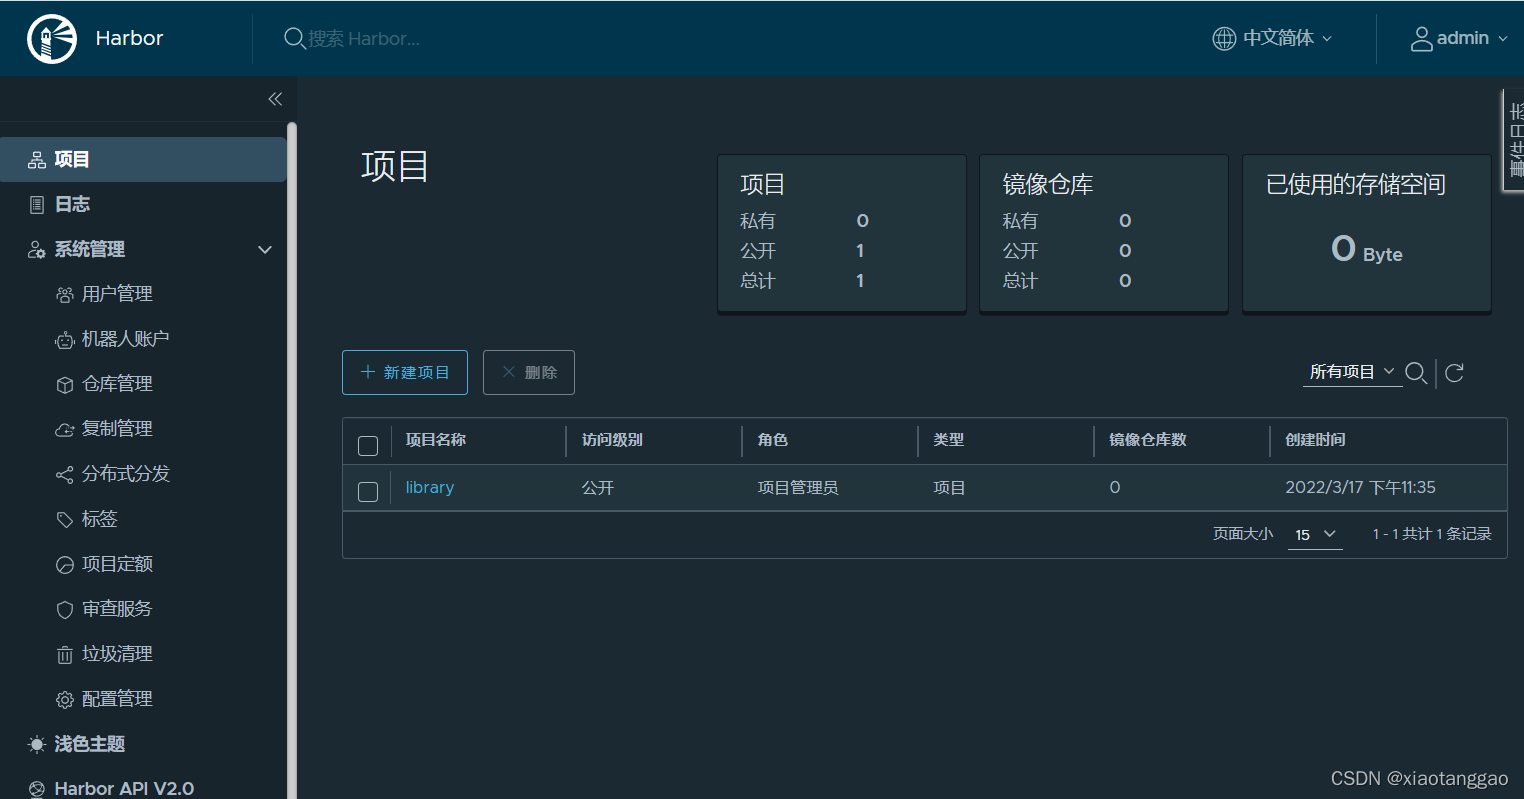The width and height of the screenshot is (1524, 799).
Task: Click the 镜像仓库 statistics card title
Action: (x=1048, y=185)
